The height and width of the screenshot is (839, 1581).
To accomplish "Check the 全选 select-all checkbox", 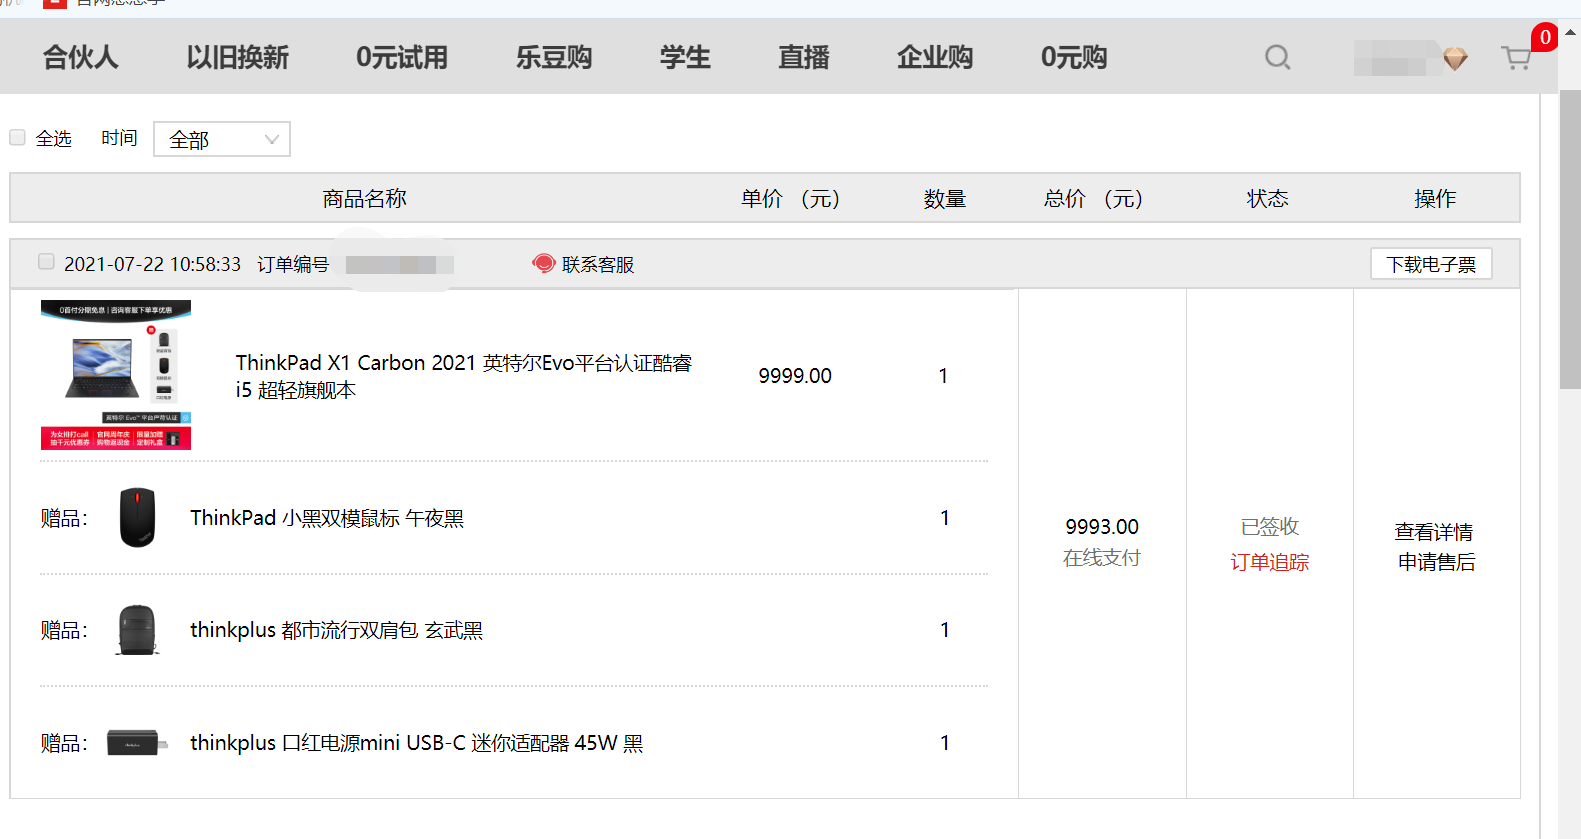I will coord(17,137).
